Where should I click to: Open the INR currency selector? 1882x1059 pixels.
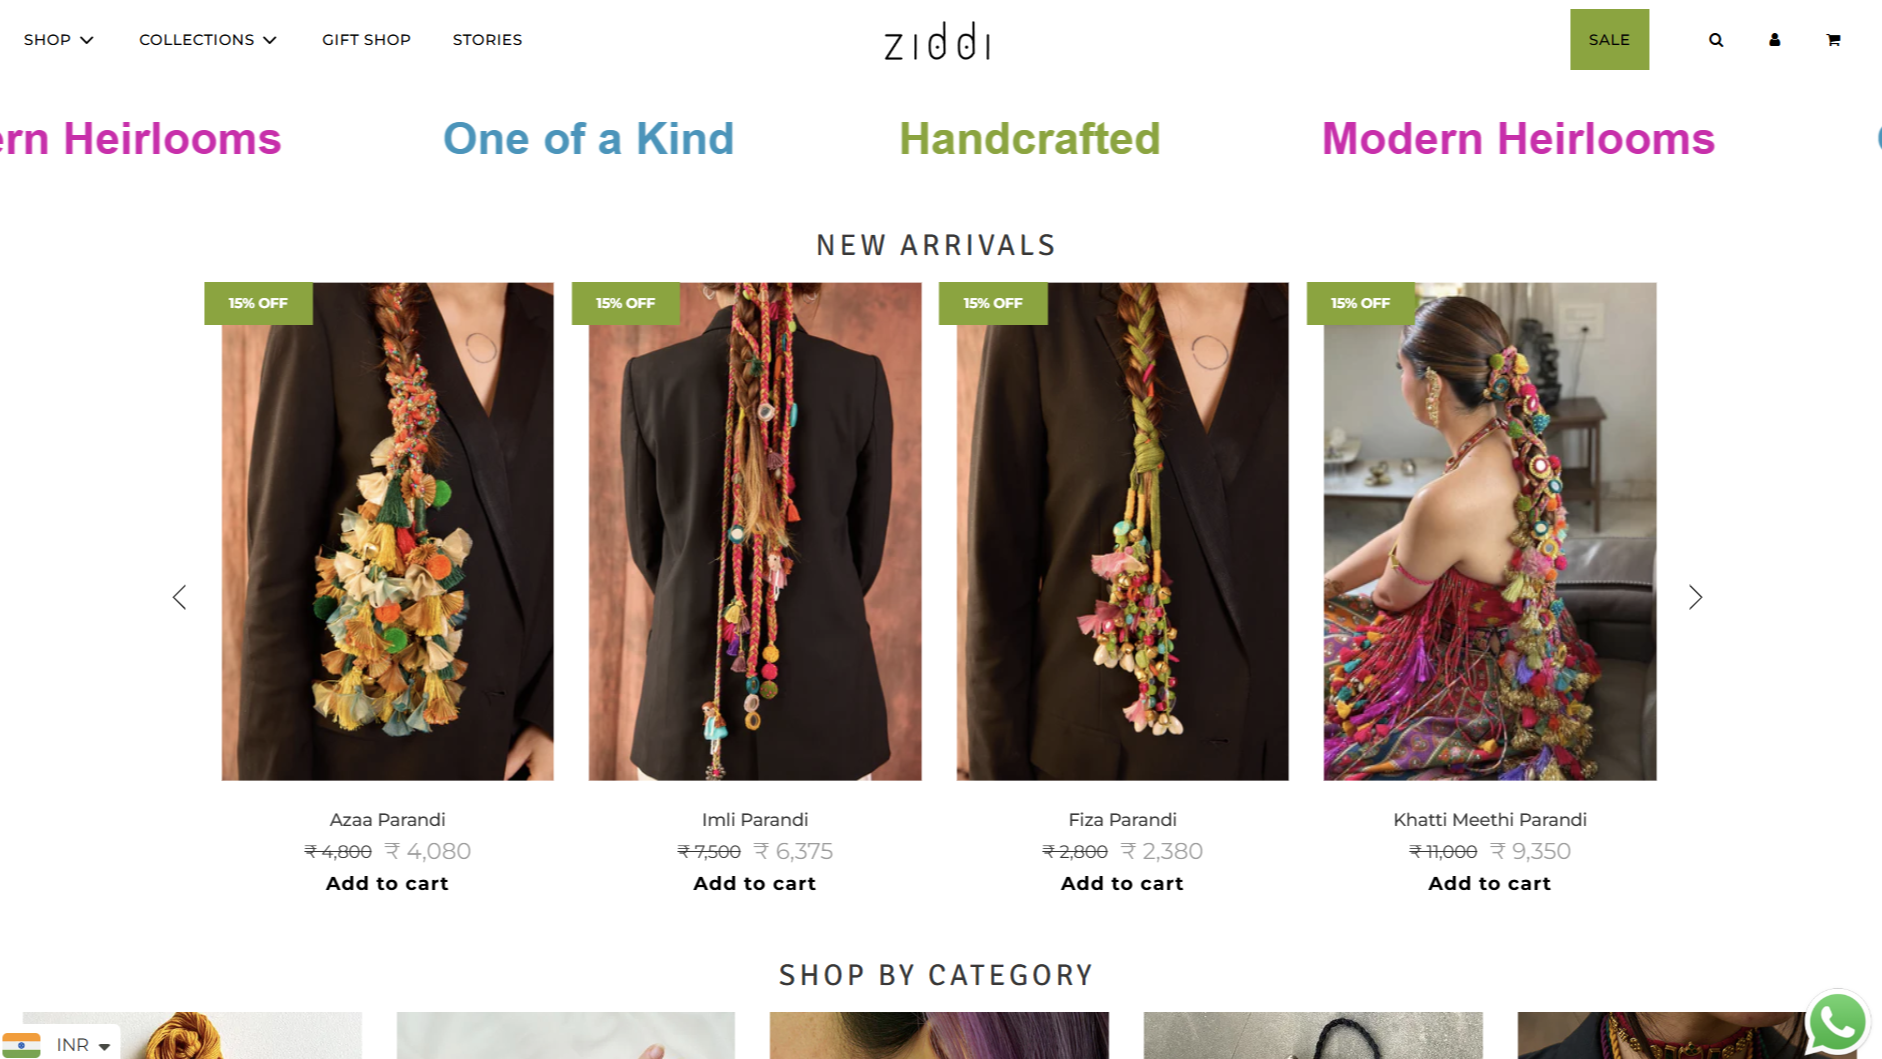coord(83,1045)
